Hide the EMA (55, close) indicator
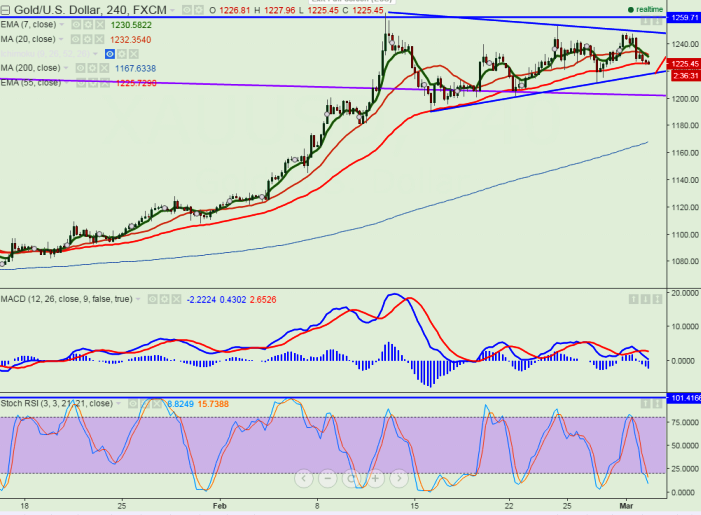Image resolution: width=701 pixels, height=515 pixels. tap(81, 83)
